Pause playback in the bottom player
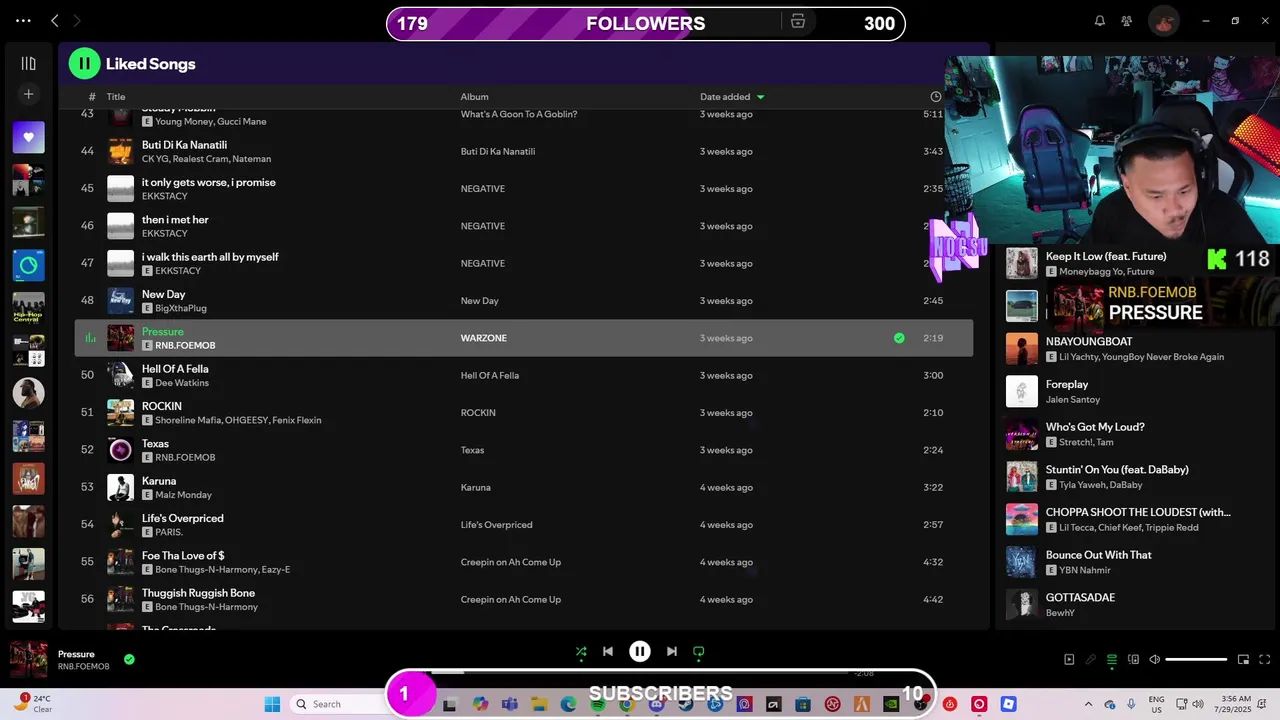This screenshot has width=1280, height=720. click(640, 651)
